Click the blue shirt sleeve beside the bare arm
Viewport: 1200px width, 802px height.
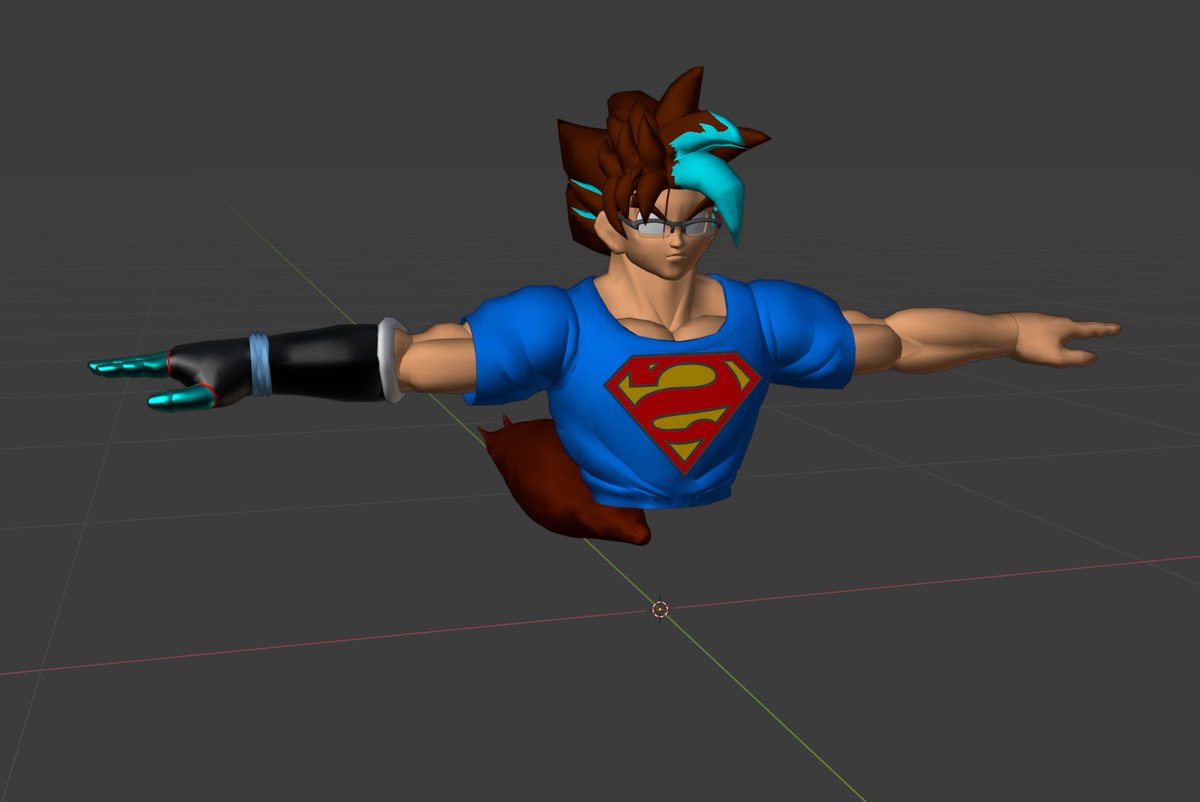pos(806,333)
